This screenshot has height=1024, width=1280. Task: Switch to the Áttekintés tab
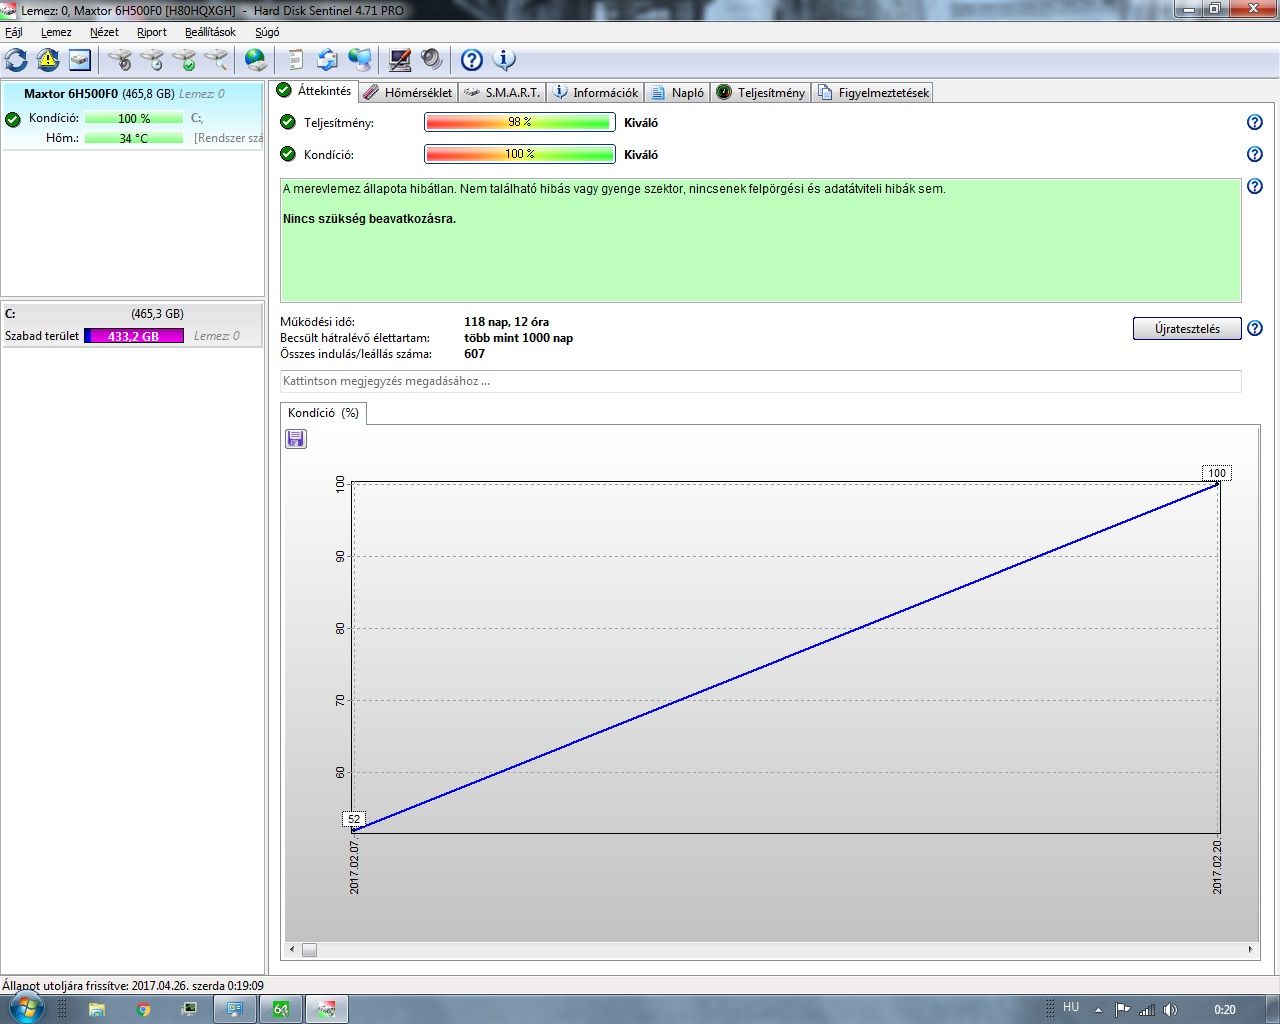point(315,91)
